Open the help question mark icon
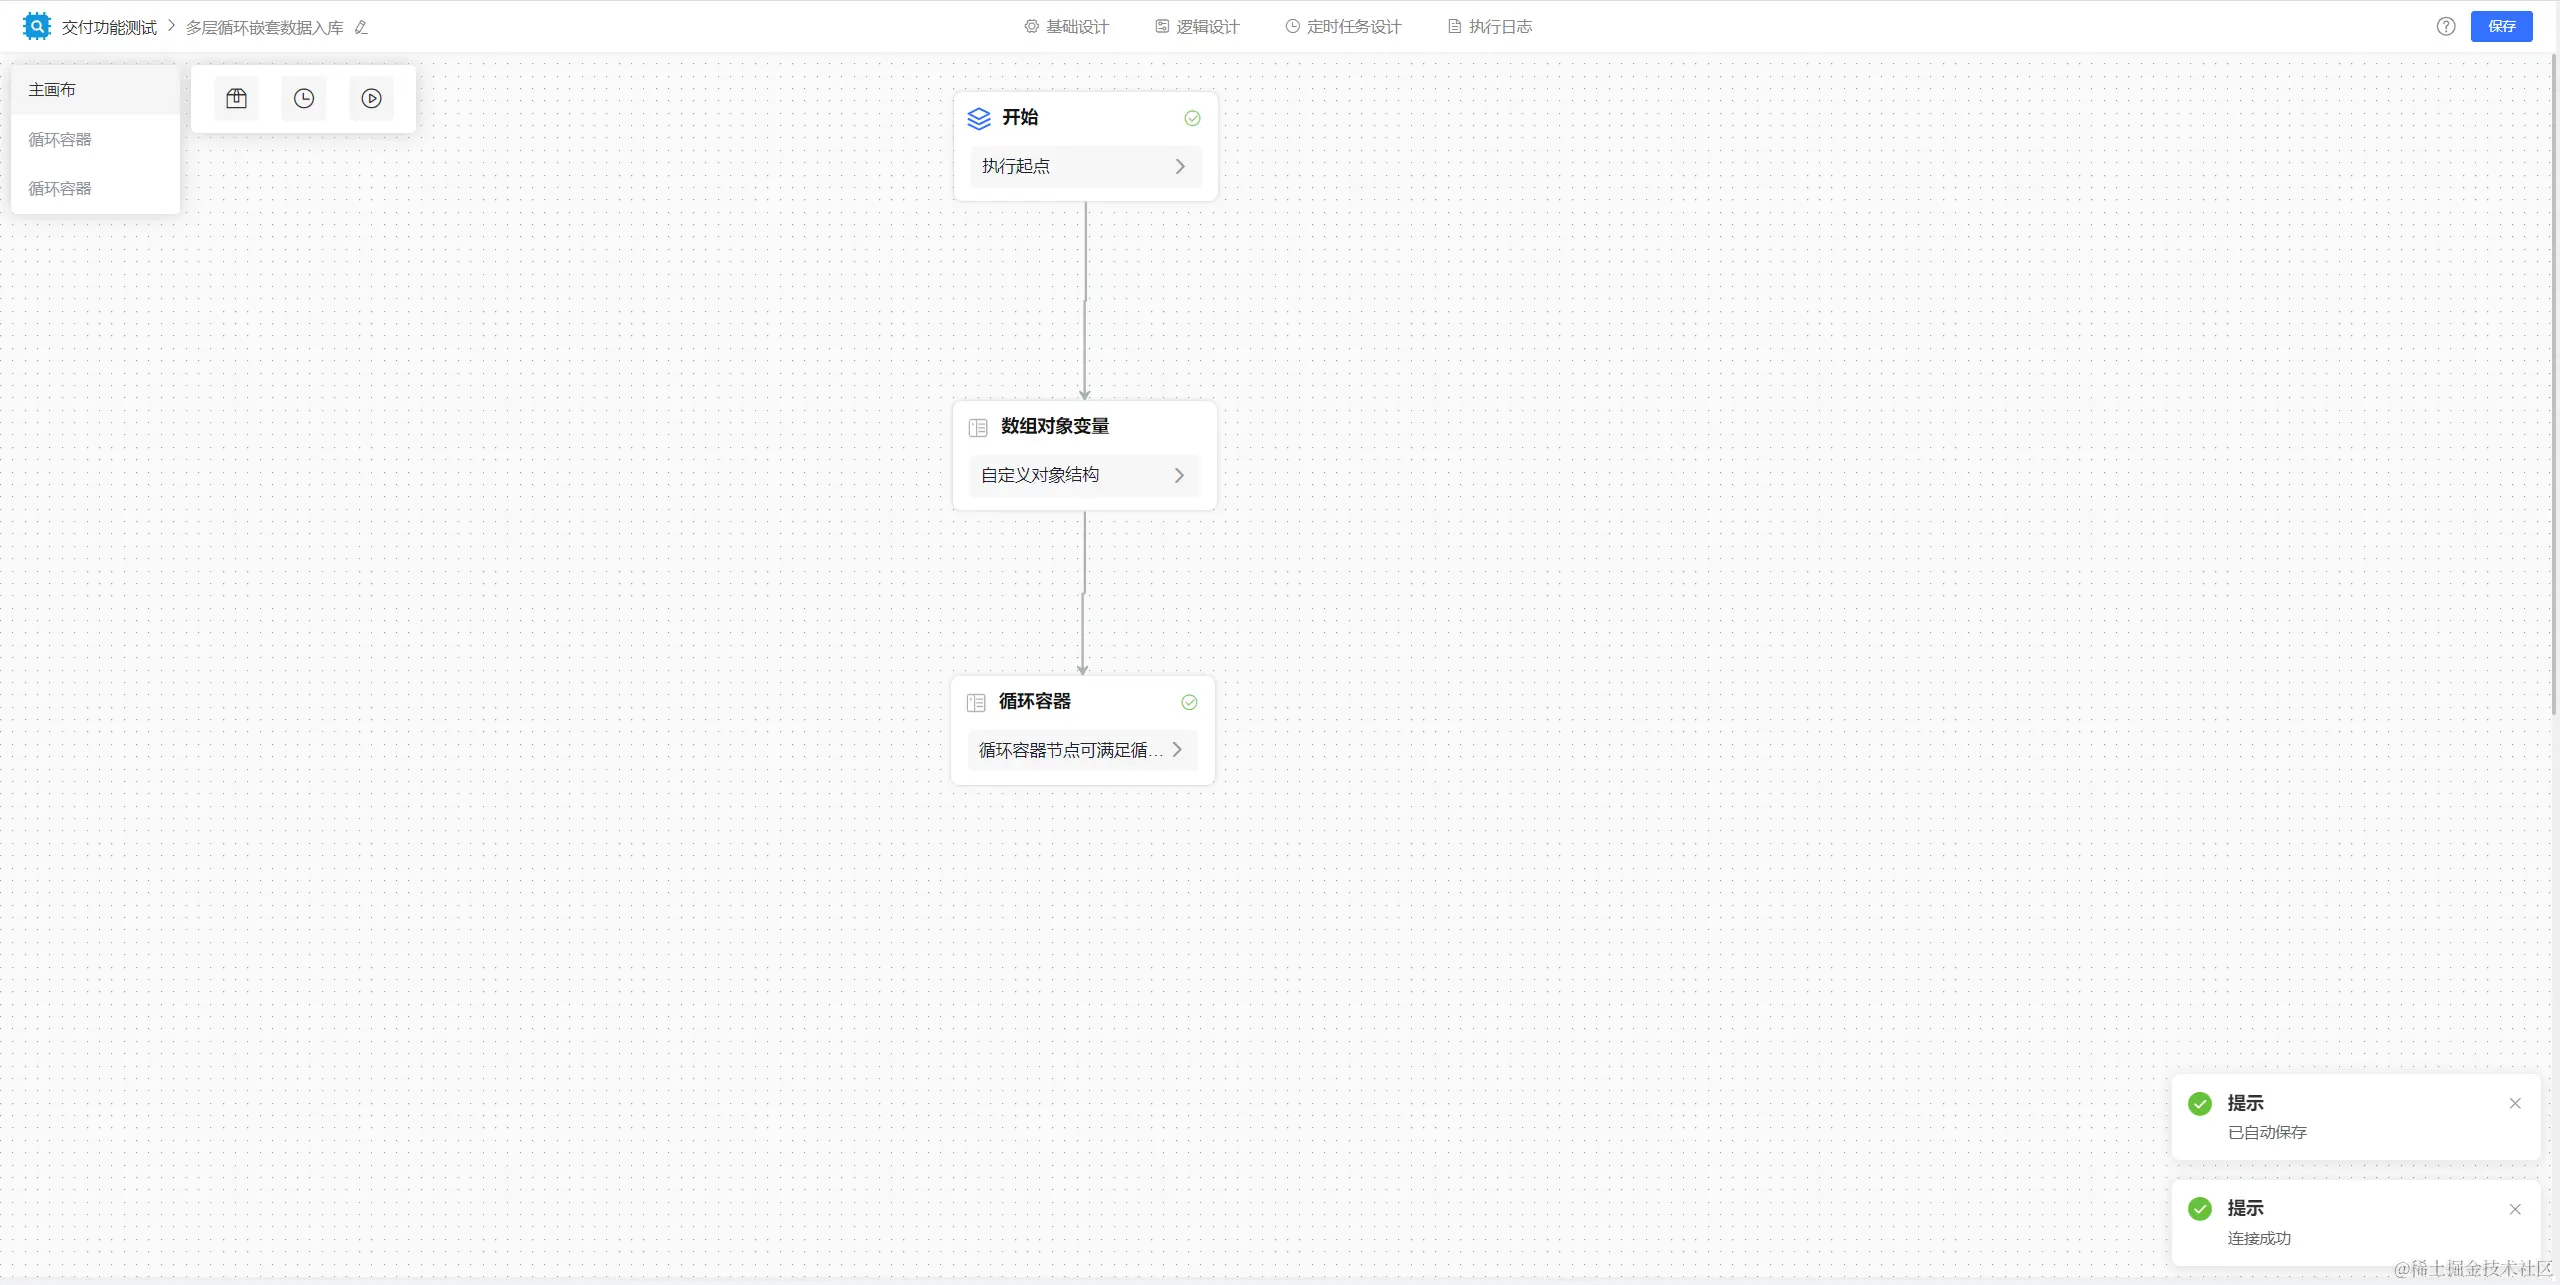This screenshot has width=2560, height=1285. click(x=2445, y=27)
